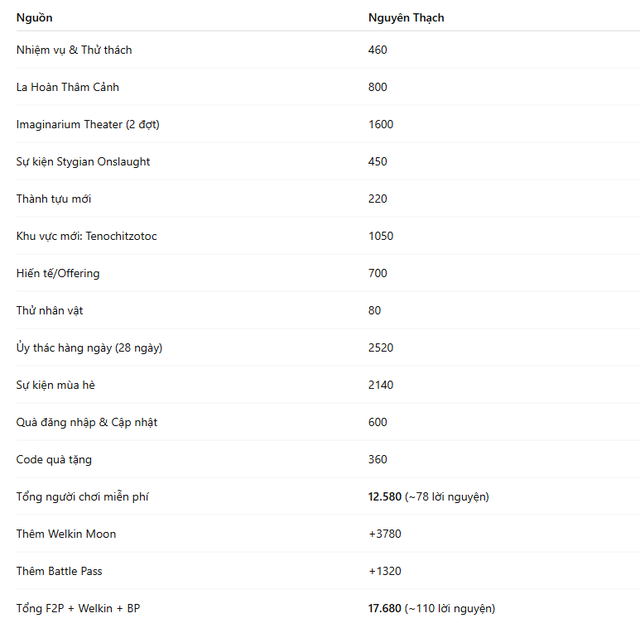Click the "Sự kiện mùa hè" cell
Viewport: 640px width, 623px height.
55,385
